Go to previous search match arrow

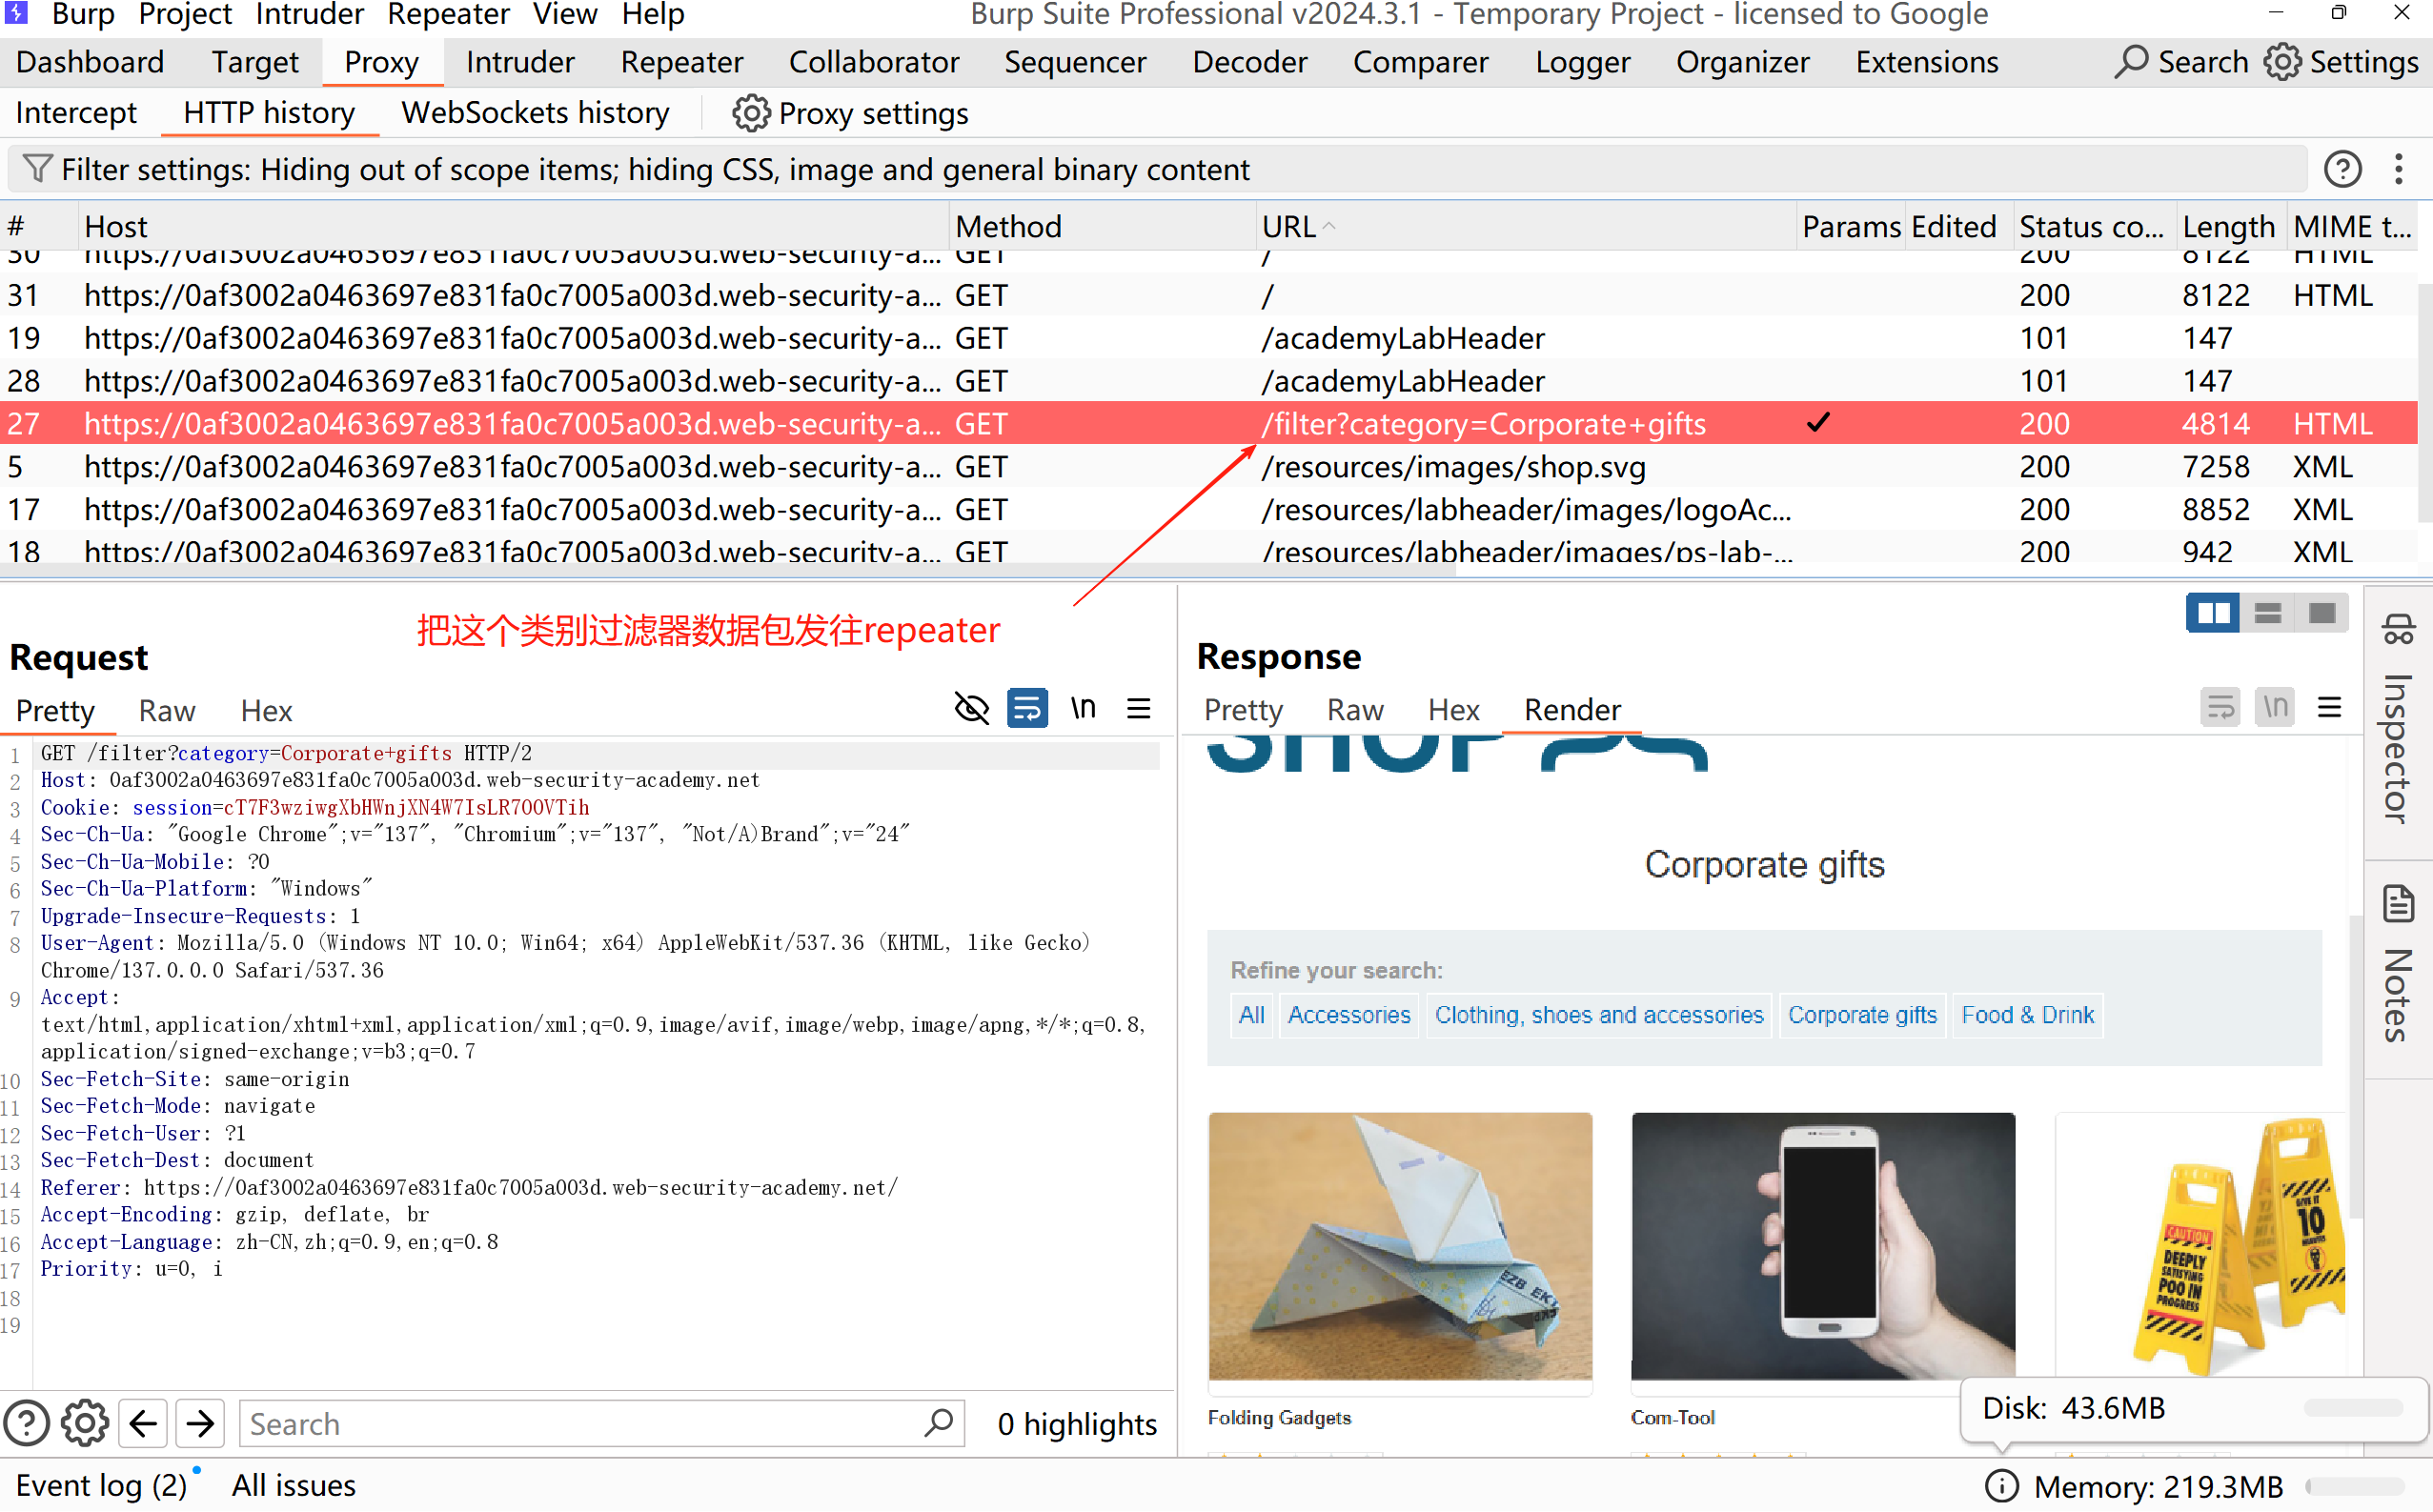click(x=143, y=1423)
